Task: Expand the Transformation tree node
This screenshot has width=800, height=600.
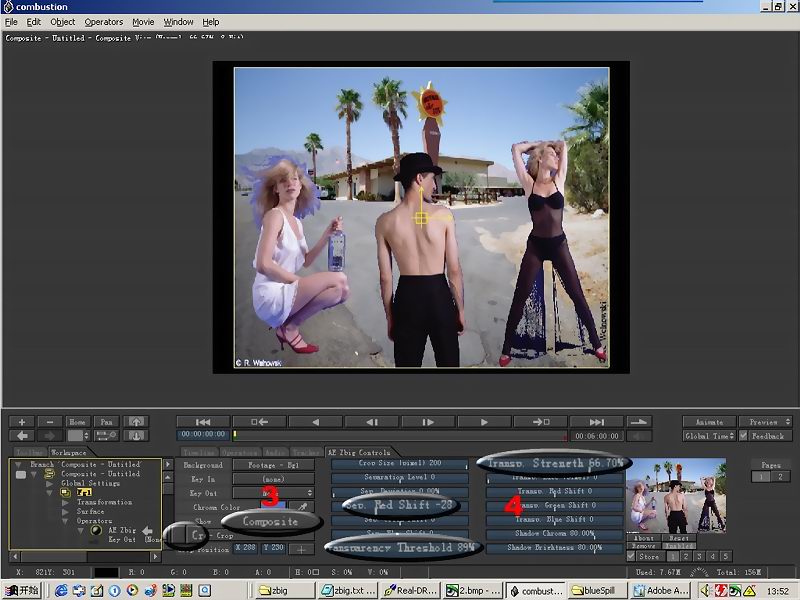Action: (x=65, y=502)
